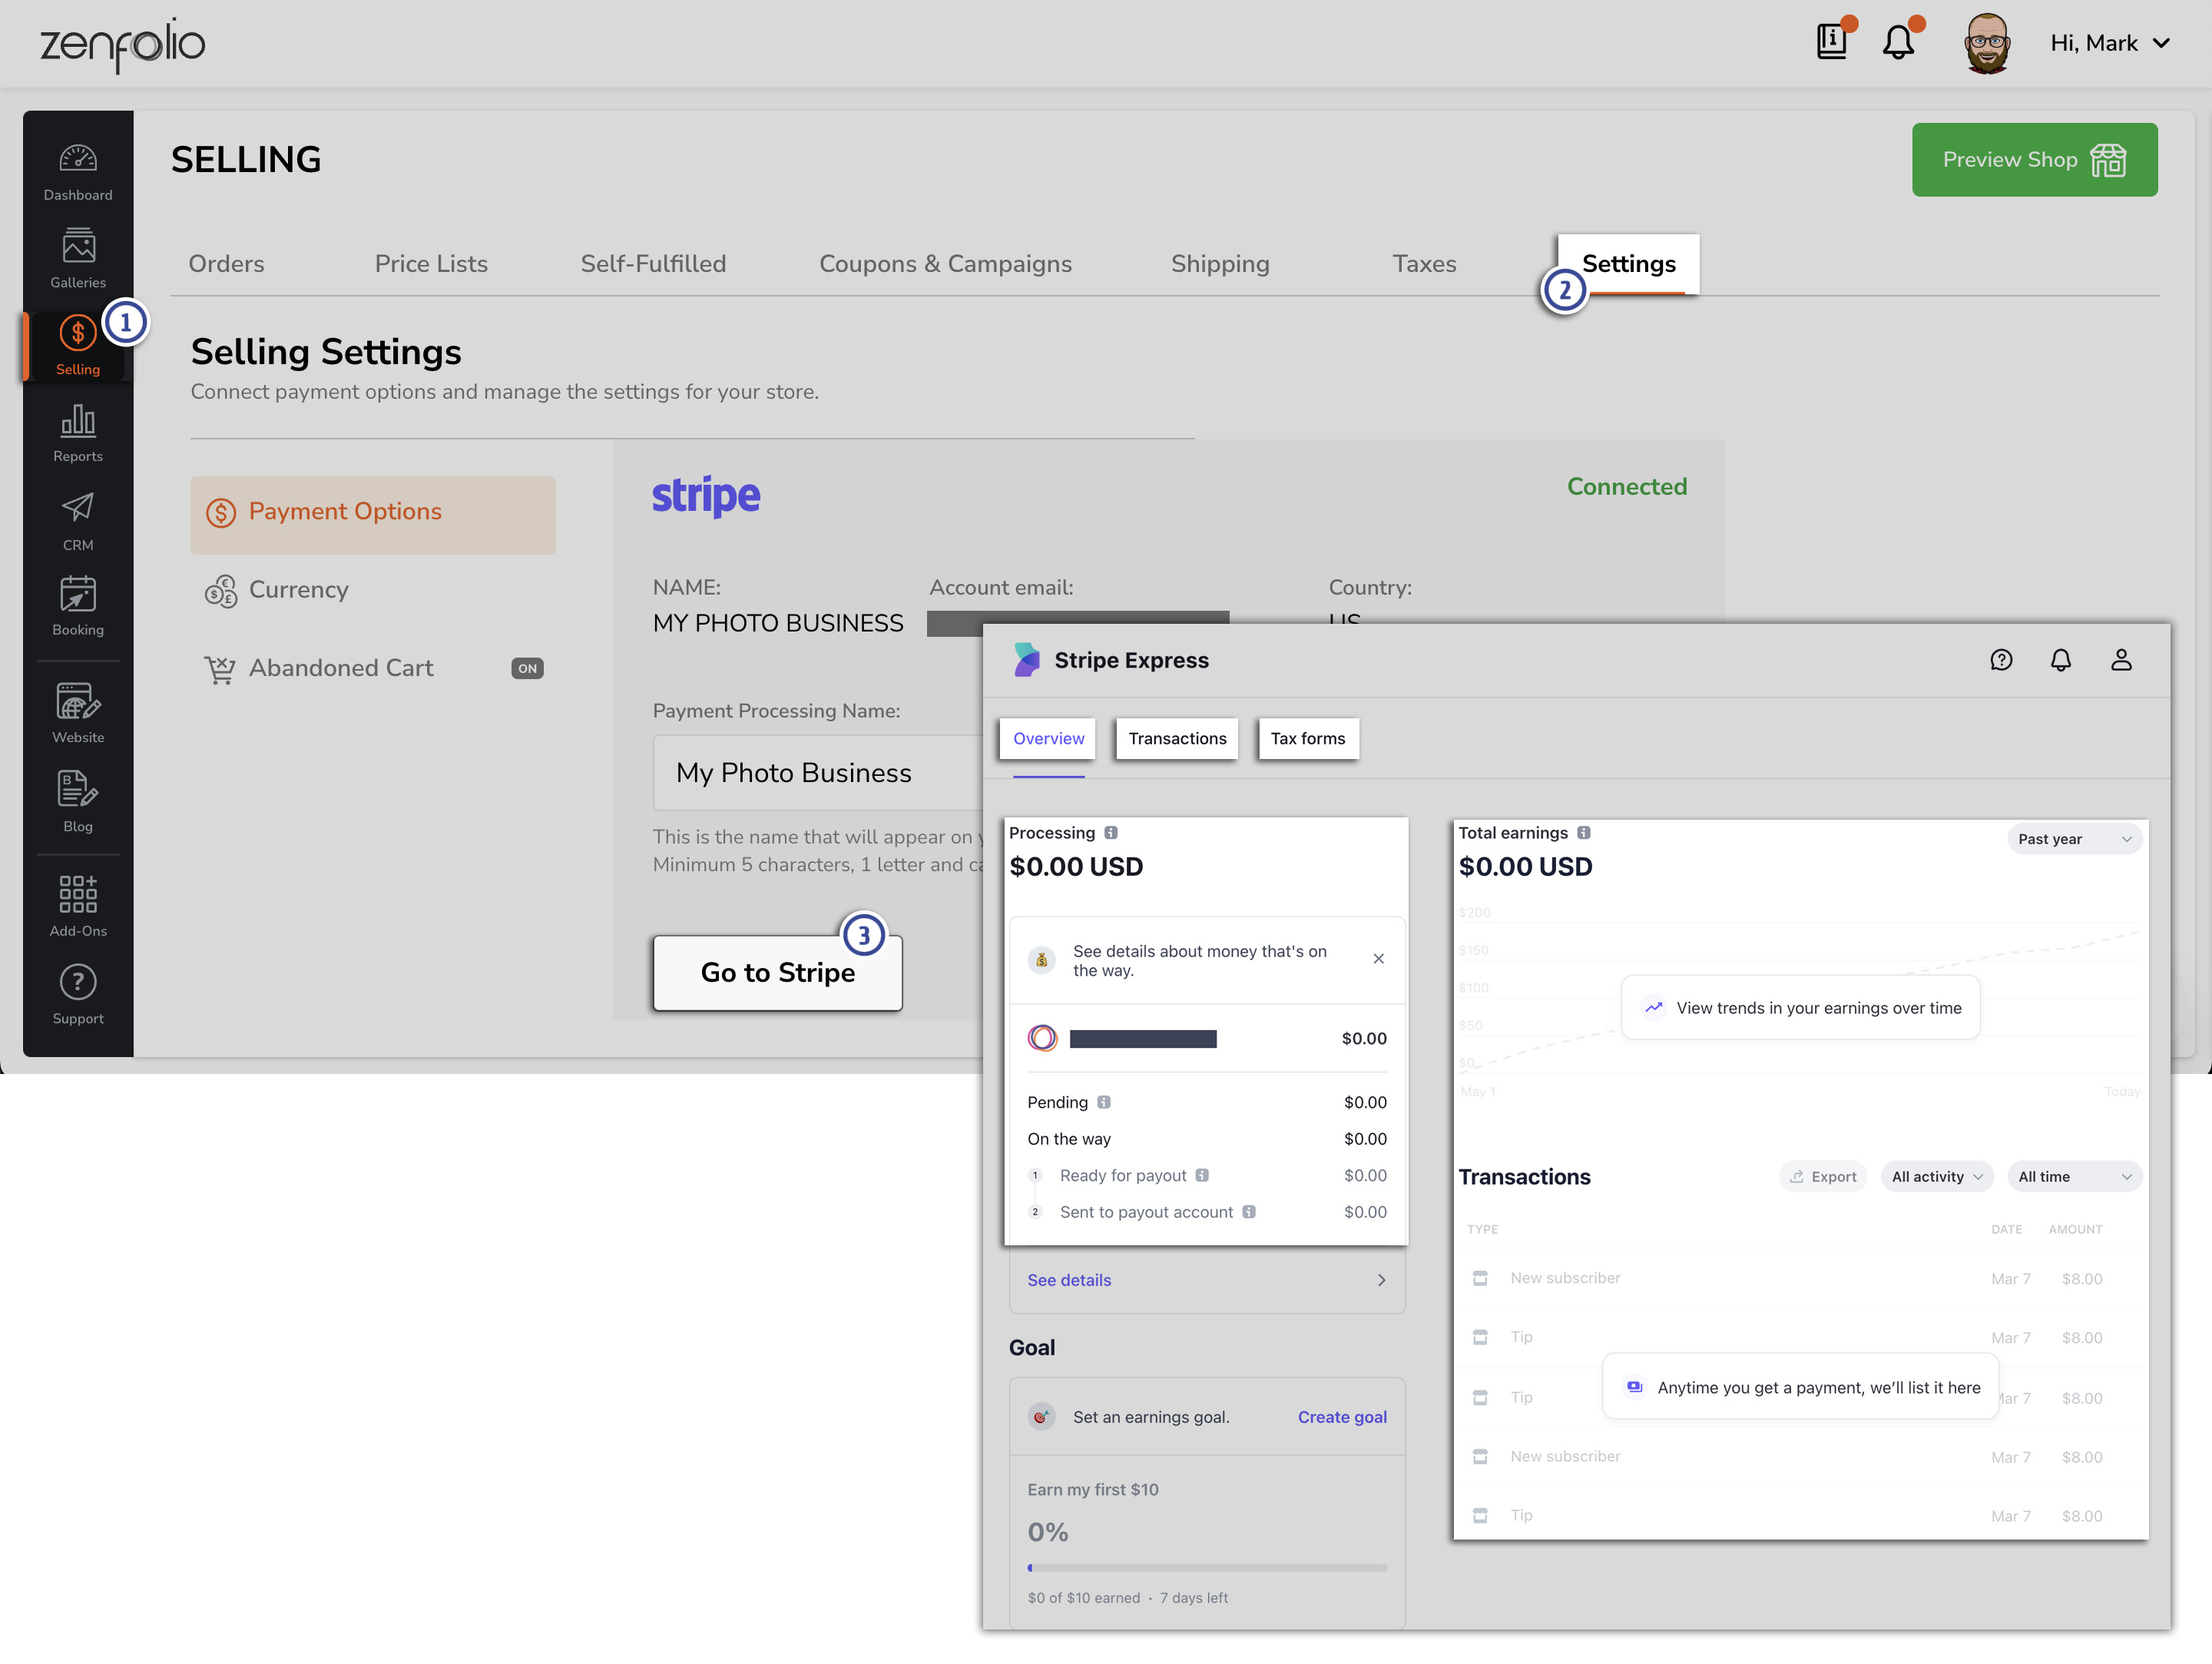Click the earnings goal progress bar

(1207, 1568)
